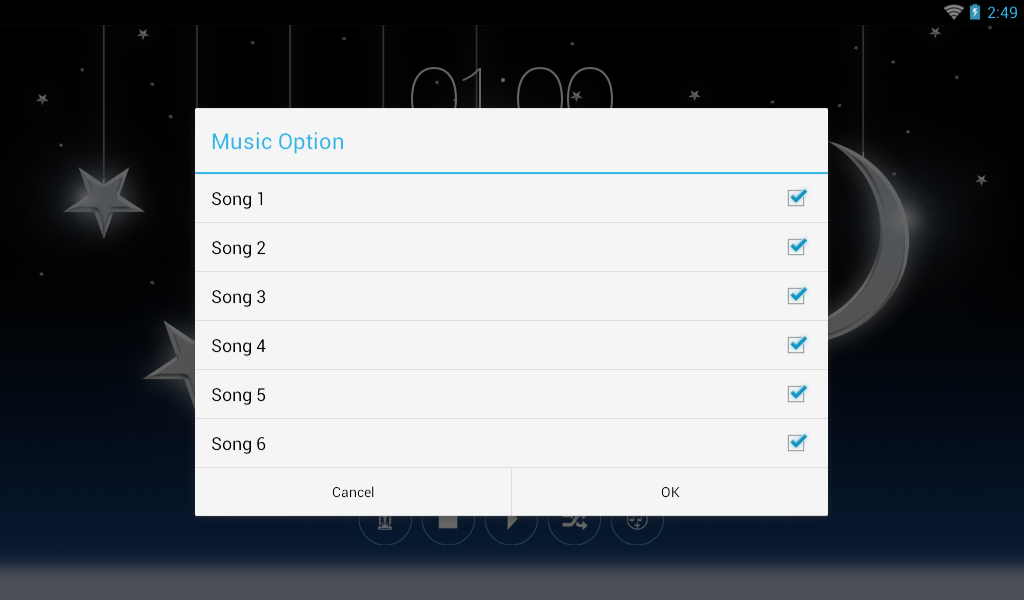Tap the Music Option dialog title
Image resolution: width=1024 pixels, height=600 pixels.
[278, 142]
